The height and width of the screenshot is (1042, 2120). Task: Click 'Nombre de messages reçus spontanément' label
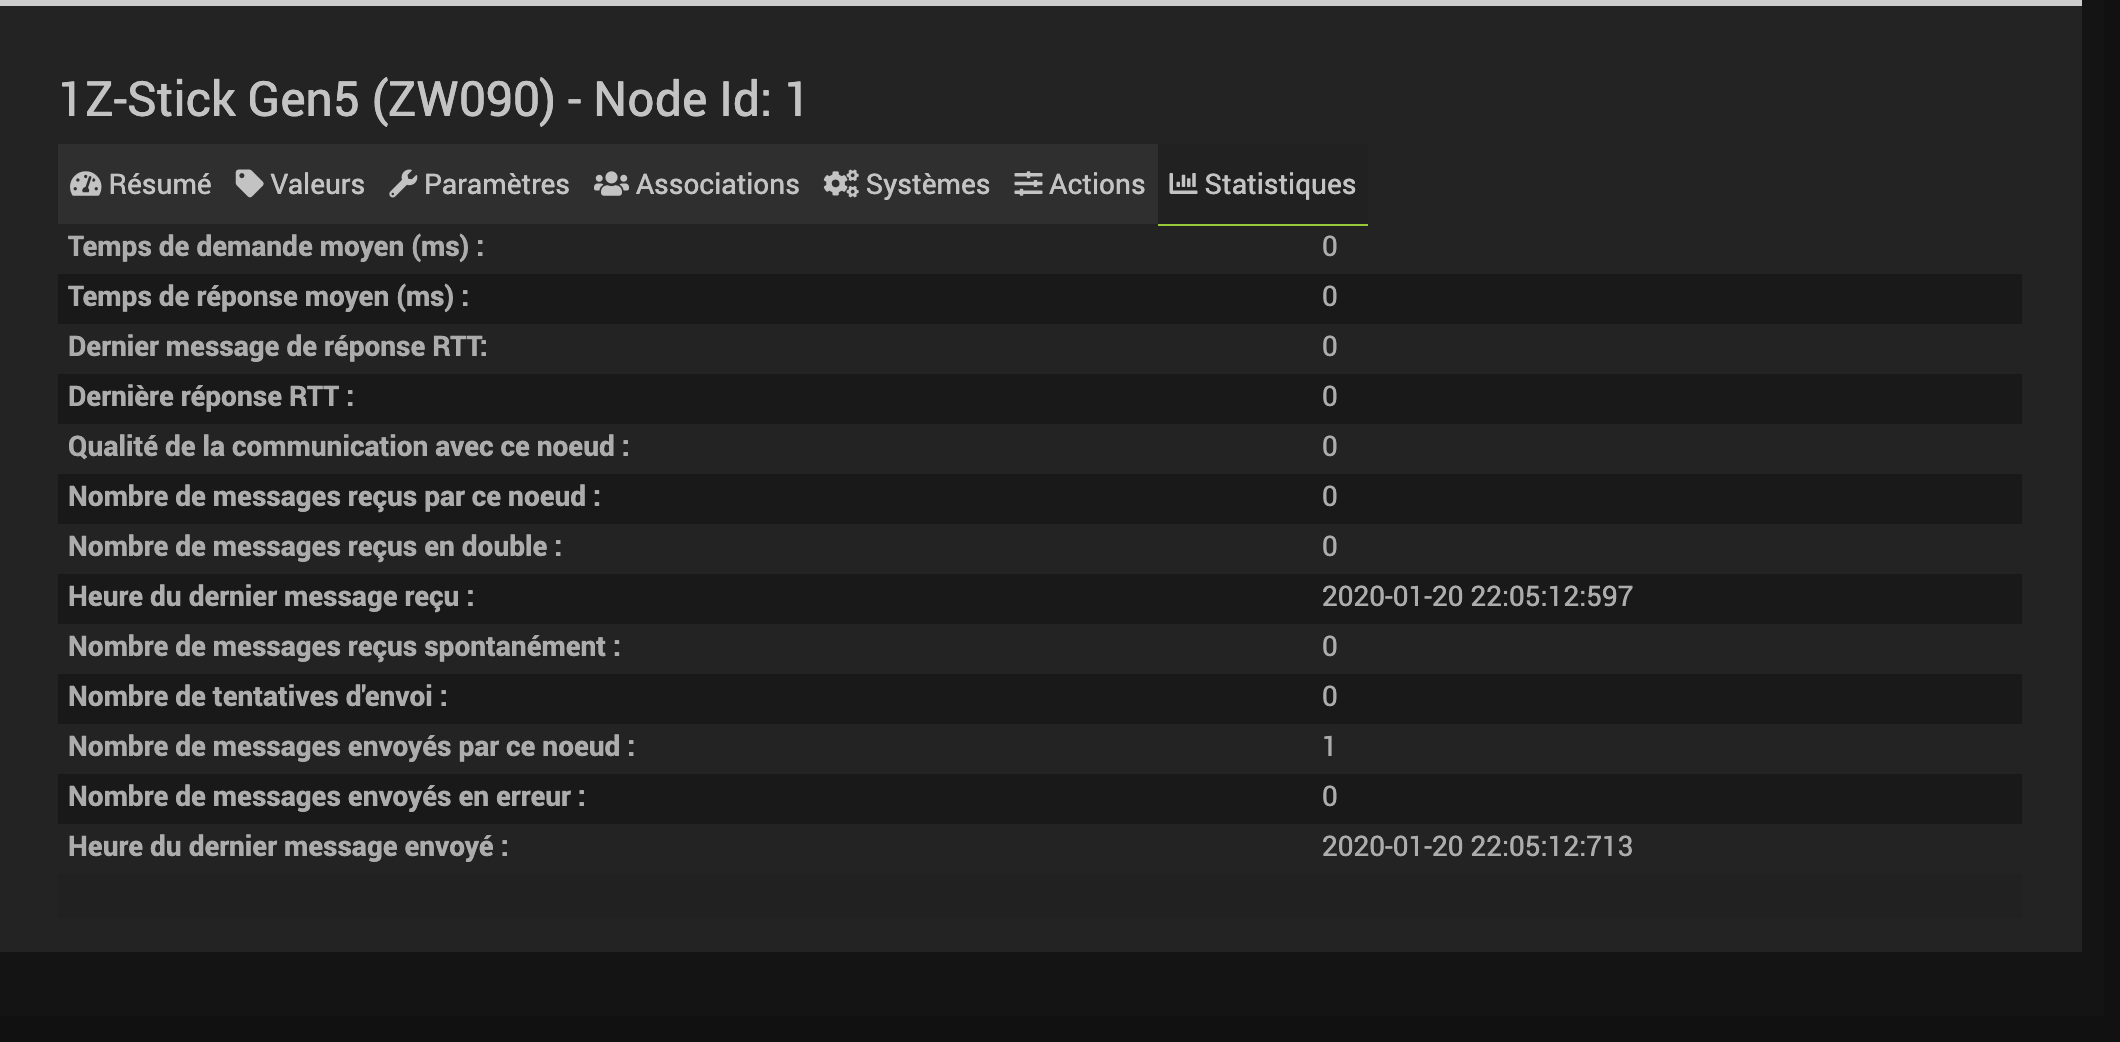[344, 647]
